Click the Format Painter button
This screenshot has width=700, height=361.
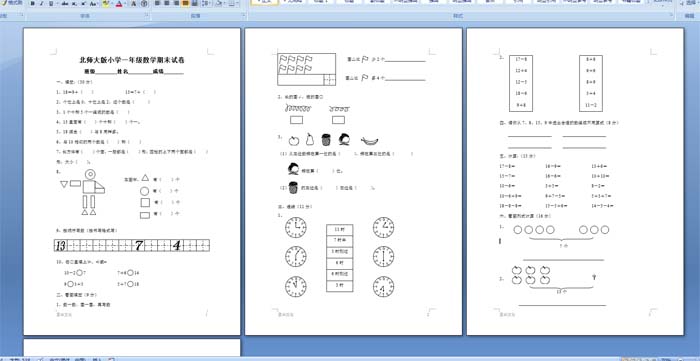(12, 2)
